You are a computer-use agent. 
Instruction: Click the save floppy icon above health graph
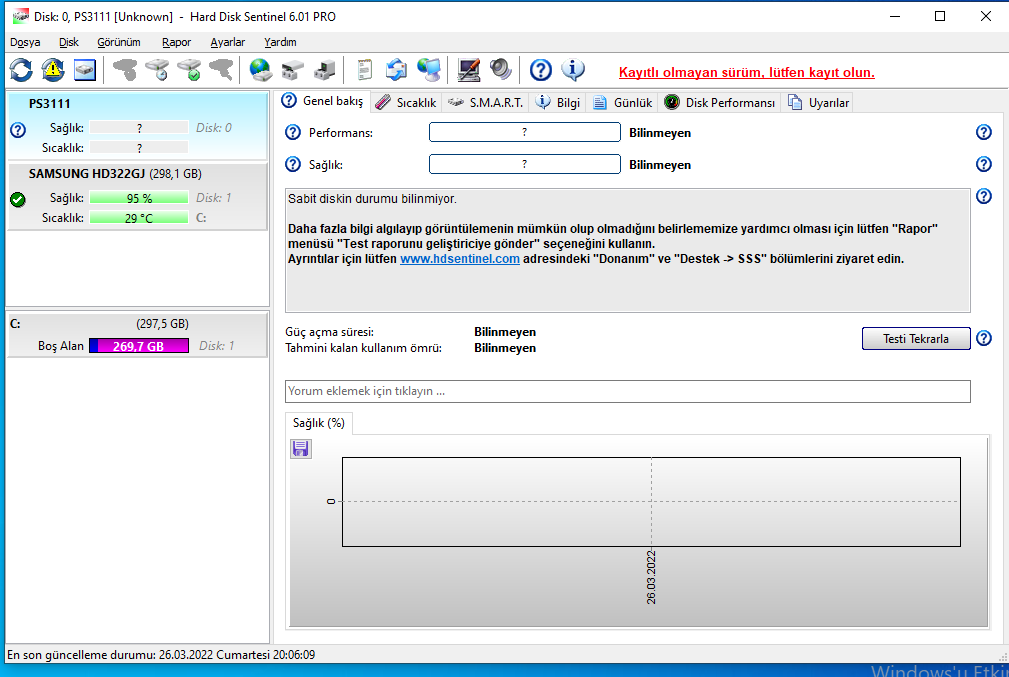point(301,449)
